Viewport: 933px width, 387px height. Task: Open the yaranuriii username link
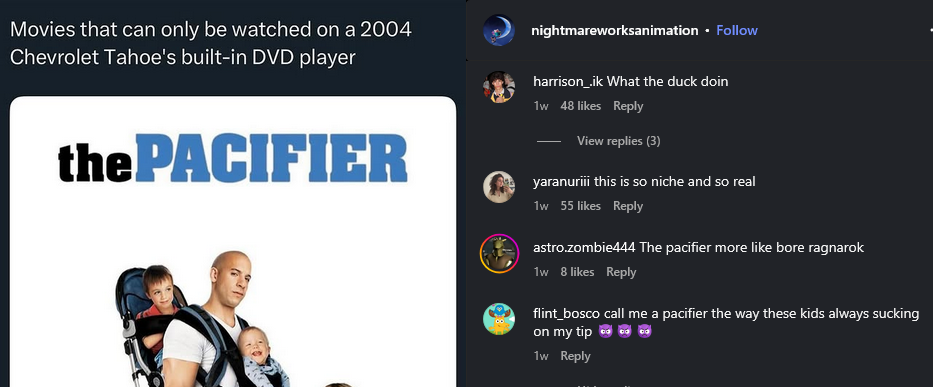point(562,182)
